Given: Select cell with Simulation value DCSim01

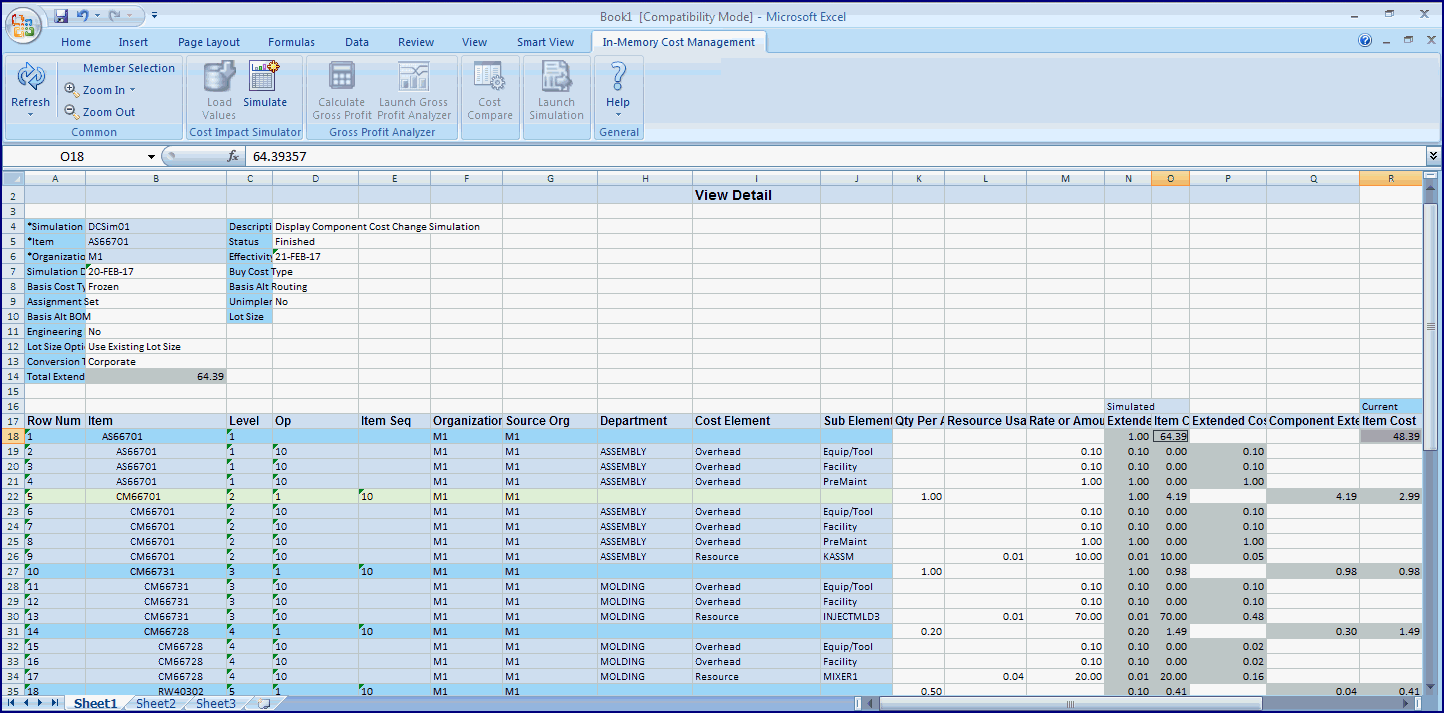Looking at the screenshot, I should click(x=156, y=227).
